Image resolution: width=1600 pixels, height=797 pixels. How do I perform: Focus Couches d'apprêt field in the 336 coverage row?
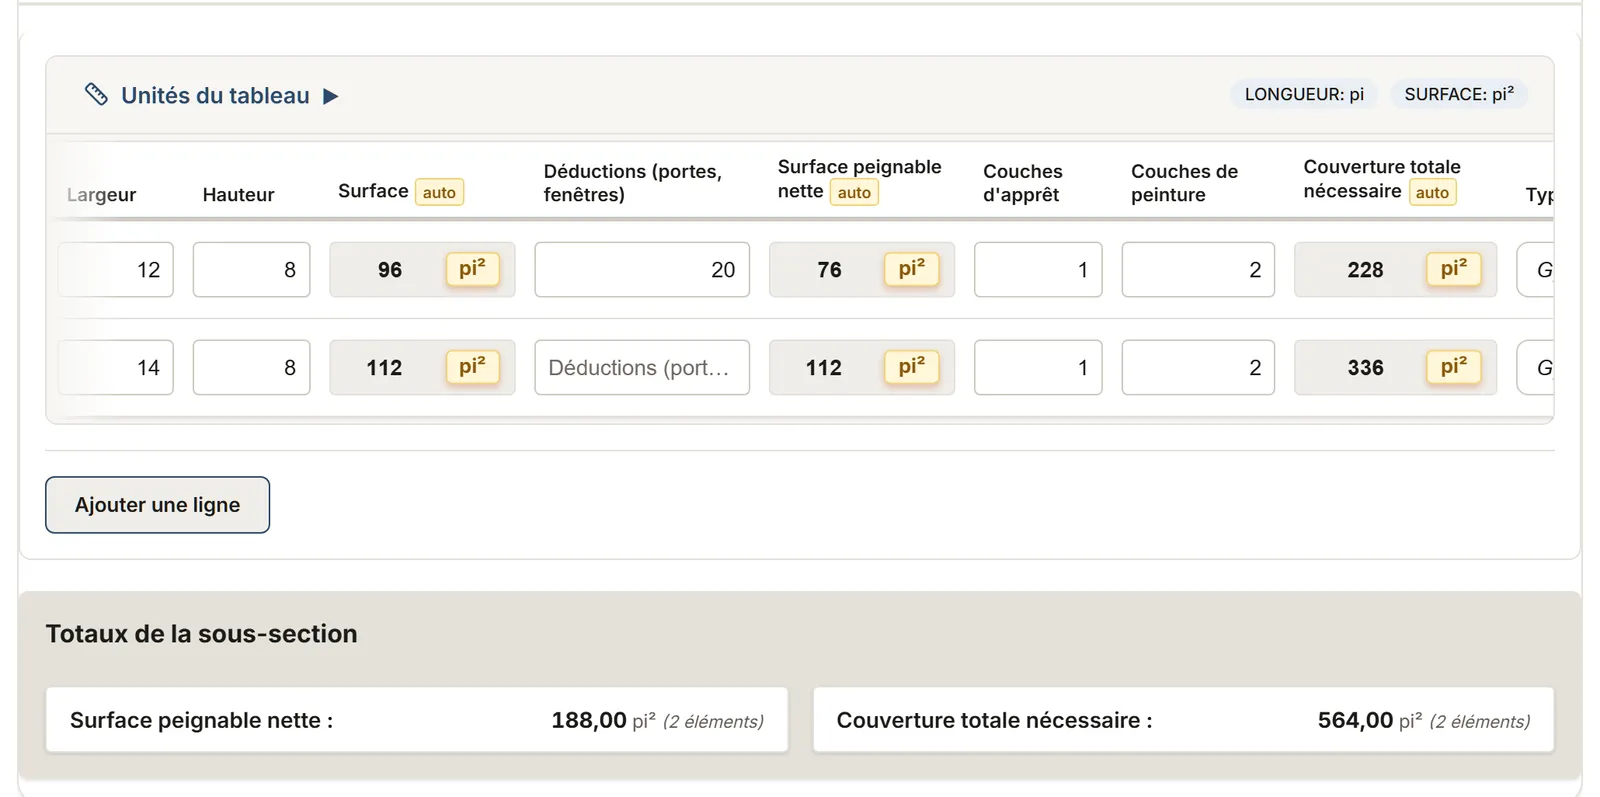click(x=1038, y=368)
